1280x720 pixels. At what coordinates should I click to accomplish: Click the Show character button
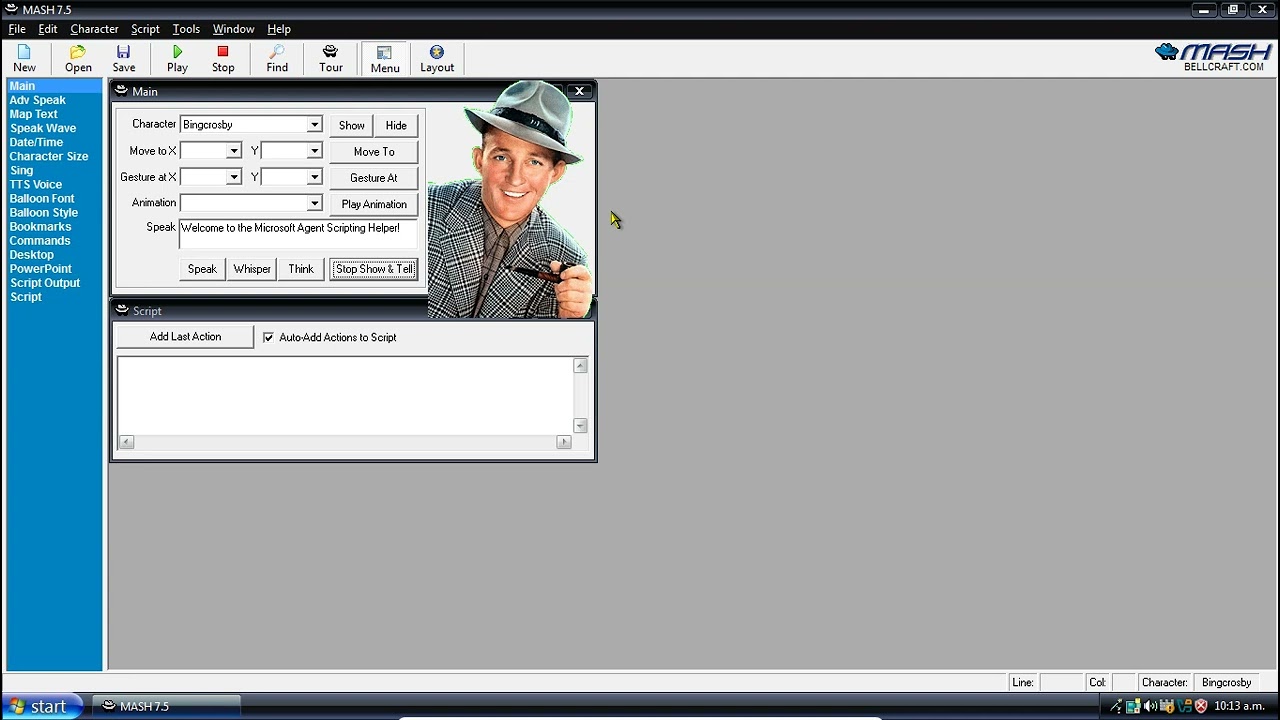(351, 125)
